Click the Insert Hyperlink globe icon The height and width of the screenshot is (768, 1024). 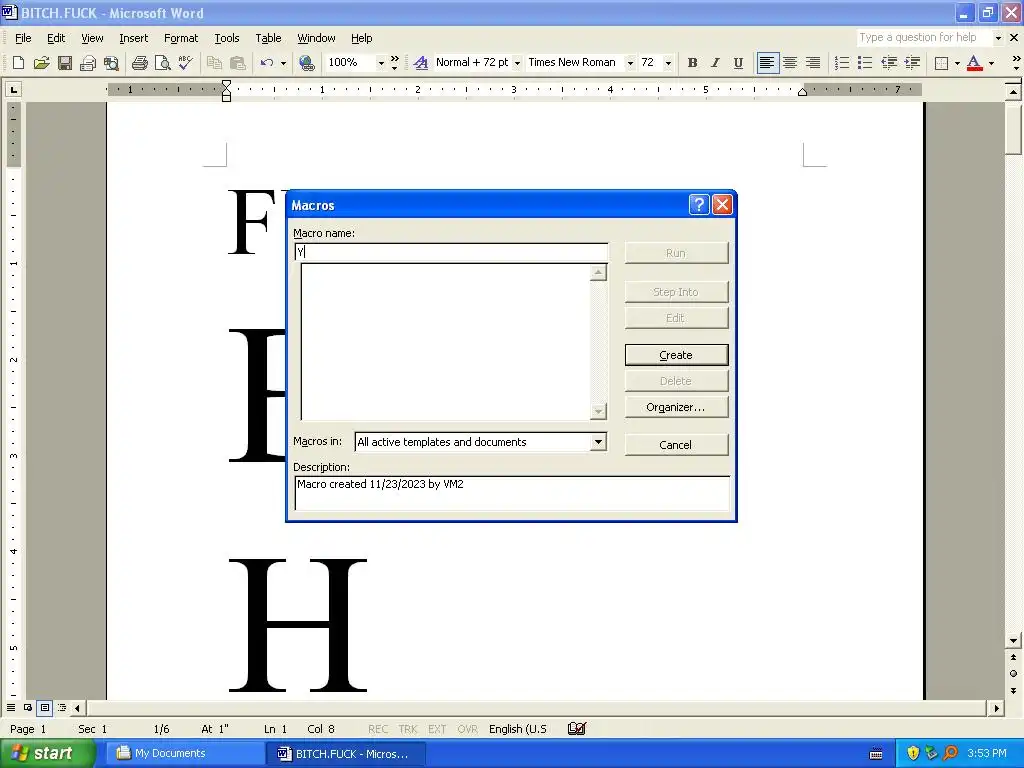(306, 63)
